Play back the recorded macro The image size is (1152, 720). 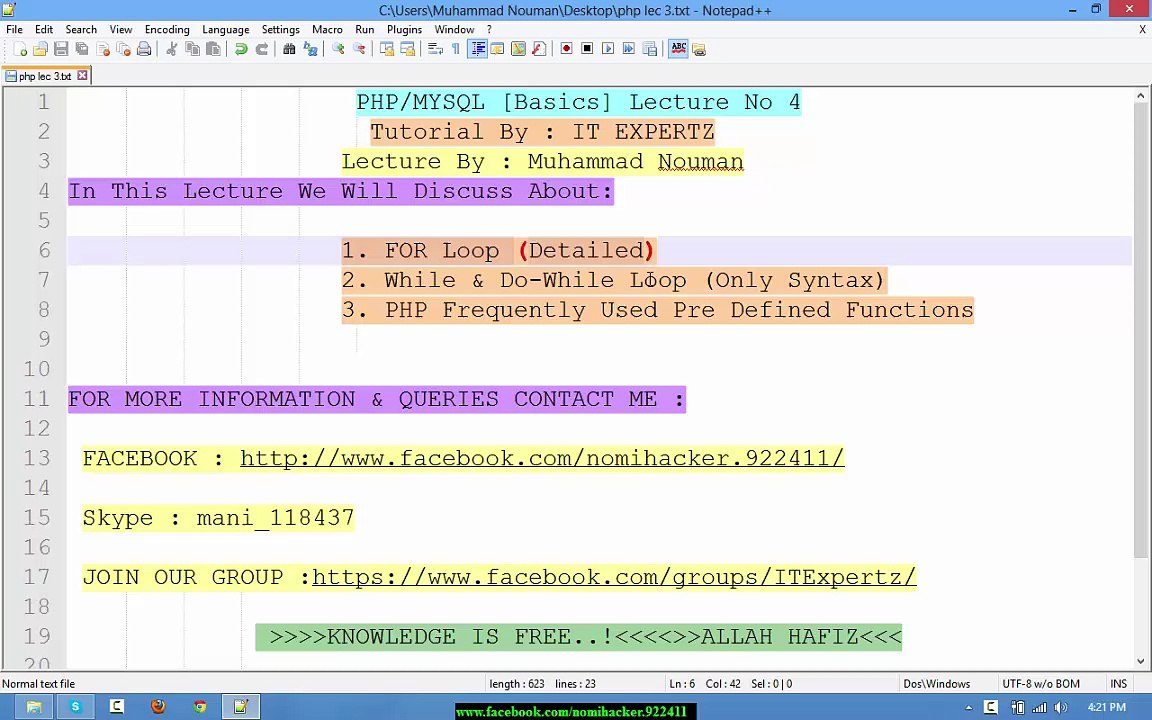[608, 49]
